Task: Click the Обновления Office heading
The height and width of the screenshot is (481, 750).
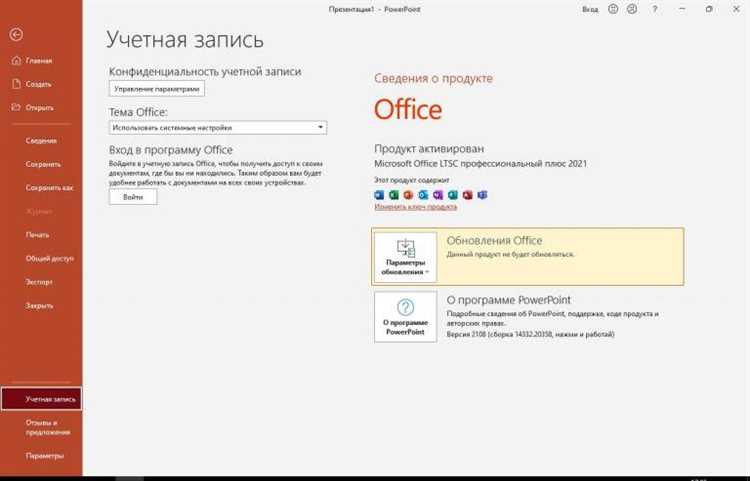Action: coord(495,240)
